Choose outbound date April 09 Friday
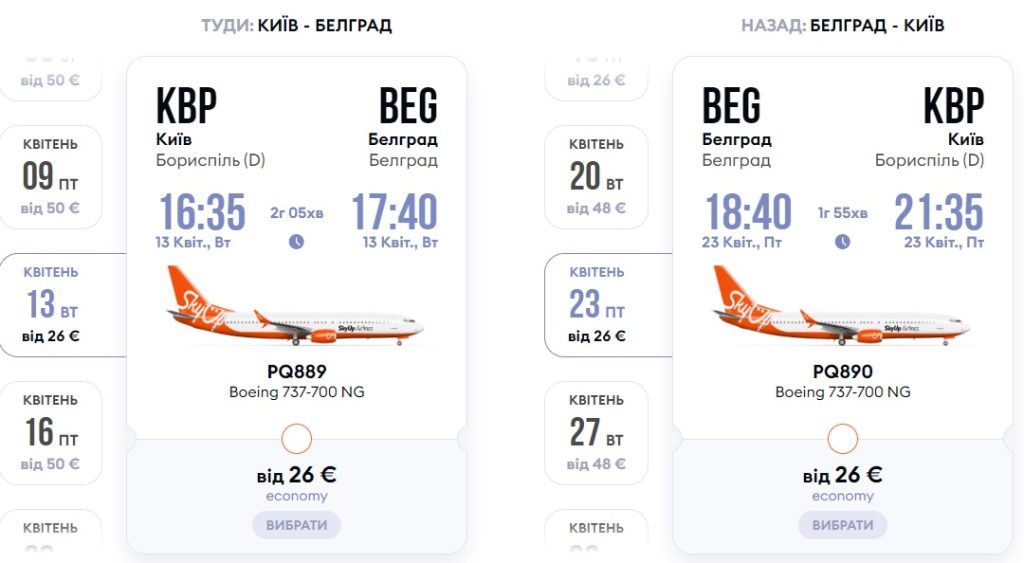The height and width of the screenshot is (563, 1024). click(x=50, y=177)
